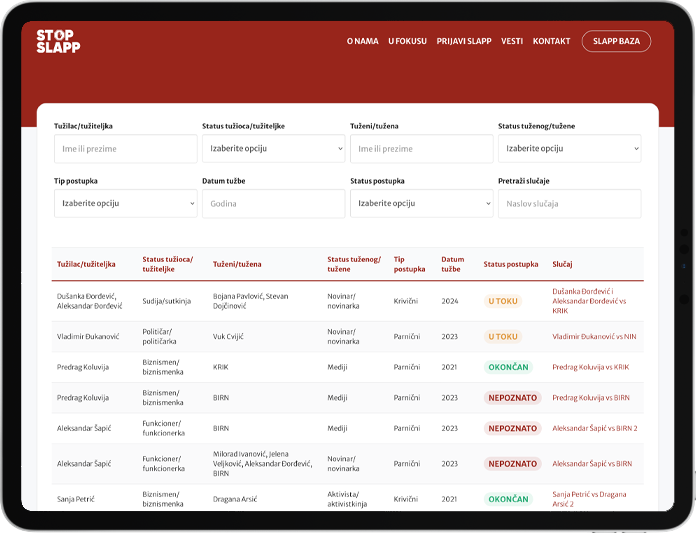Expand the Status tužioca/tužiteljke dropdown

[273, 149]
